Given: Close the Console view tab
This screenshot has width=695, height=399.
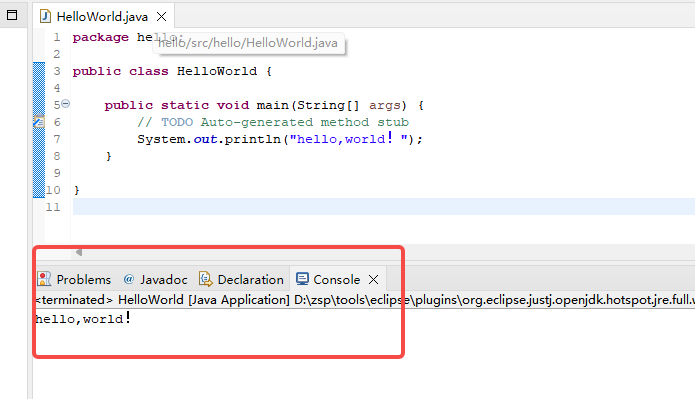Looking at the screenshot, I should (x=374, y=279).
